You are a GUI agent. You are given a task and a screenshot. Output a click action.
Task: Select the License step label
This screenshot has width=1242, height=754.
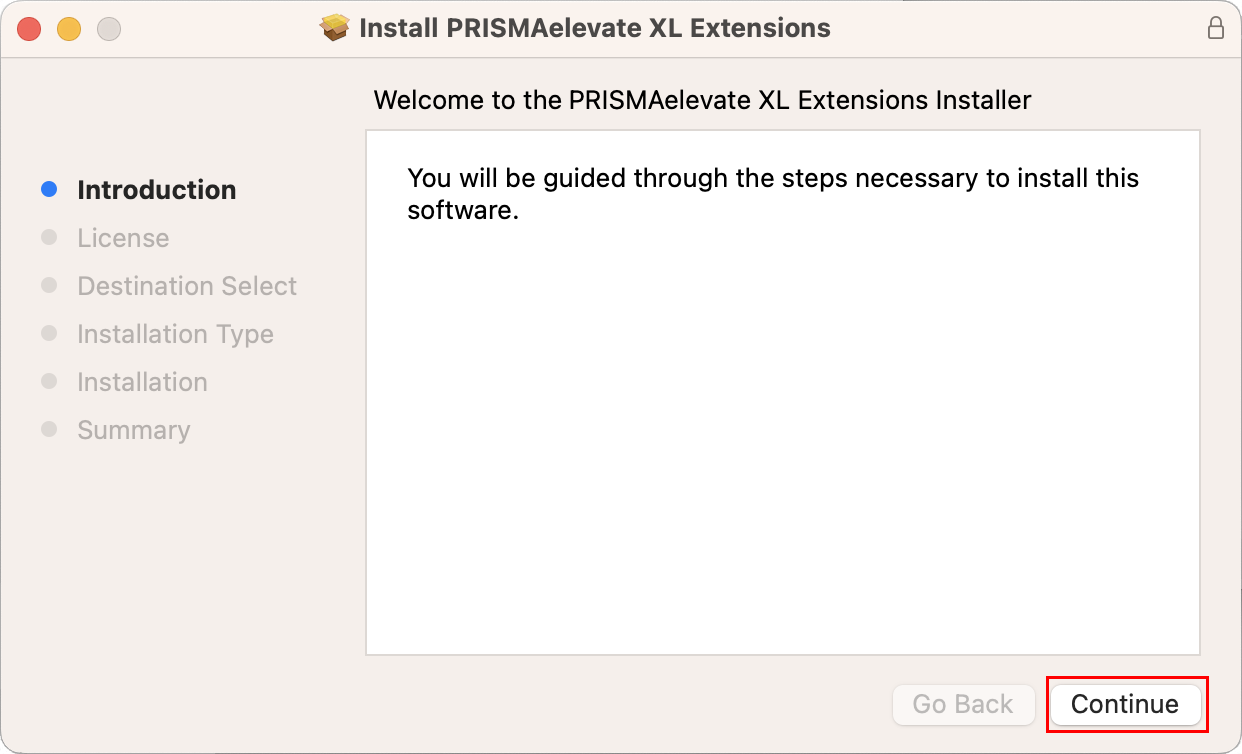click(123, 238)
